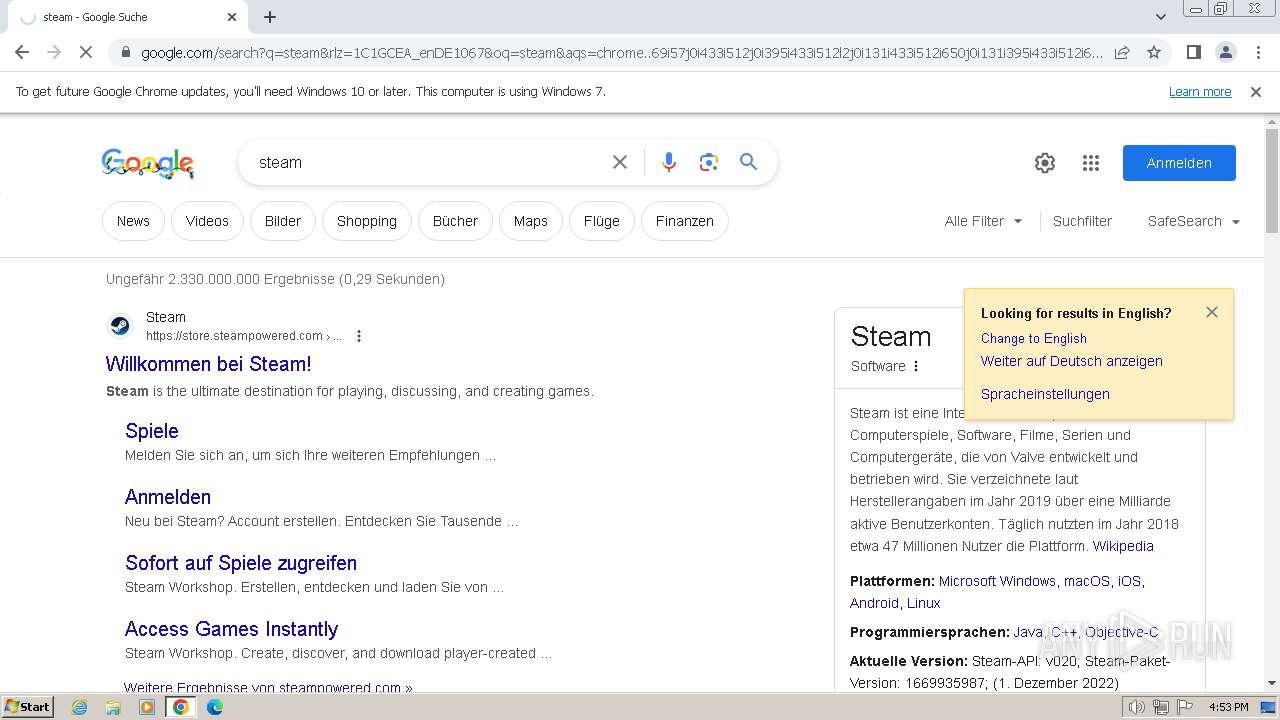The width and height of the screenshot is (1280, 720).
Task: Click the blue search magnifier icon
Action: pyautogui.click(x=748, y=162)
